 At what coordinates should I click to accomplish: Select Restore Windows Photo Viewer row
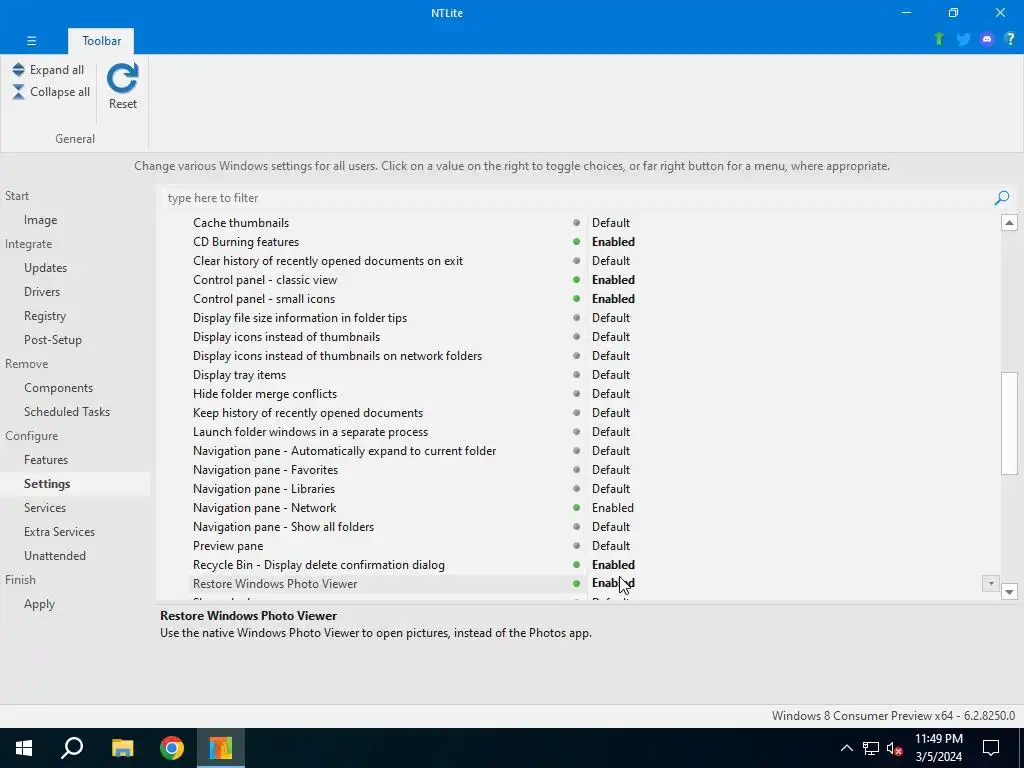(x=275, y=584)
